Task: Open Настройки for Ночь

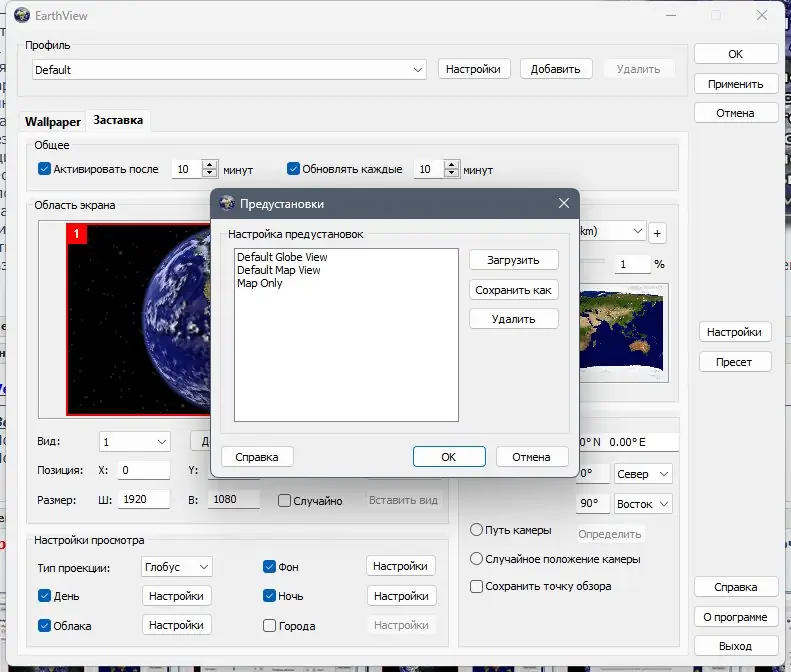Action: point(402,596)
